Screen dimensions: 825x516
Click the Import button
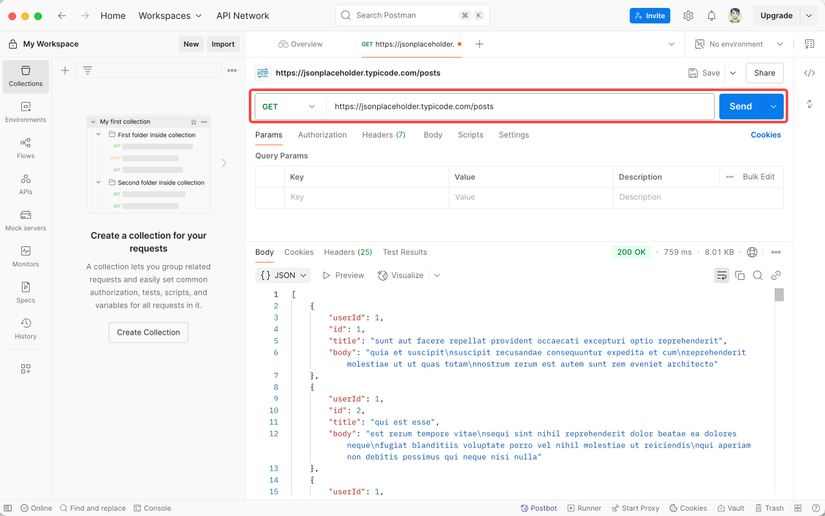click(x=223, y=44)
